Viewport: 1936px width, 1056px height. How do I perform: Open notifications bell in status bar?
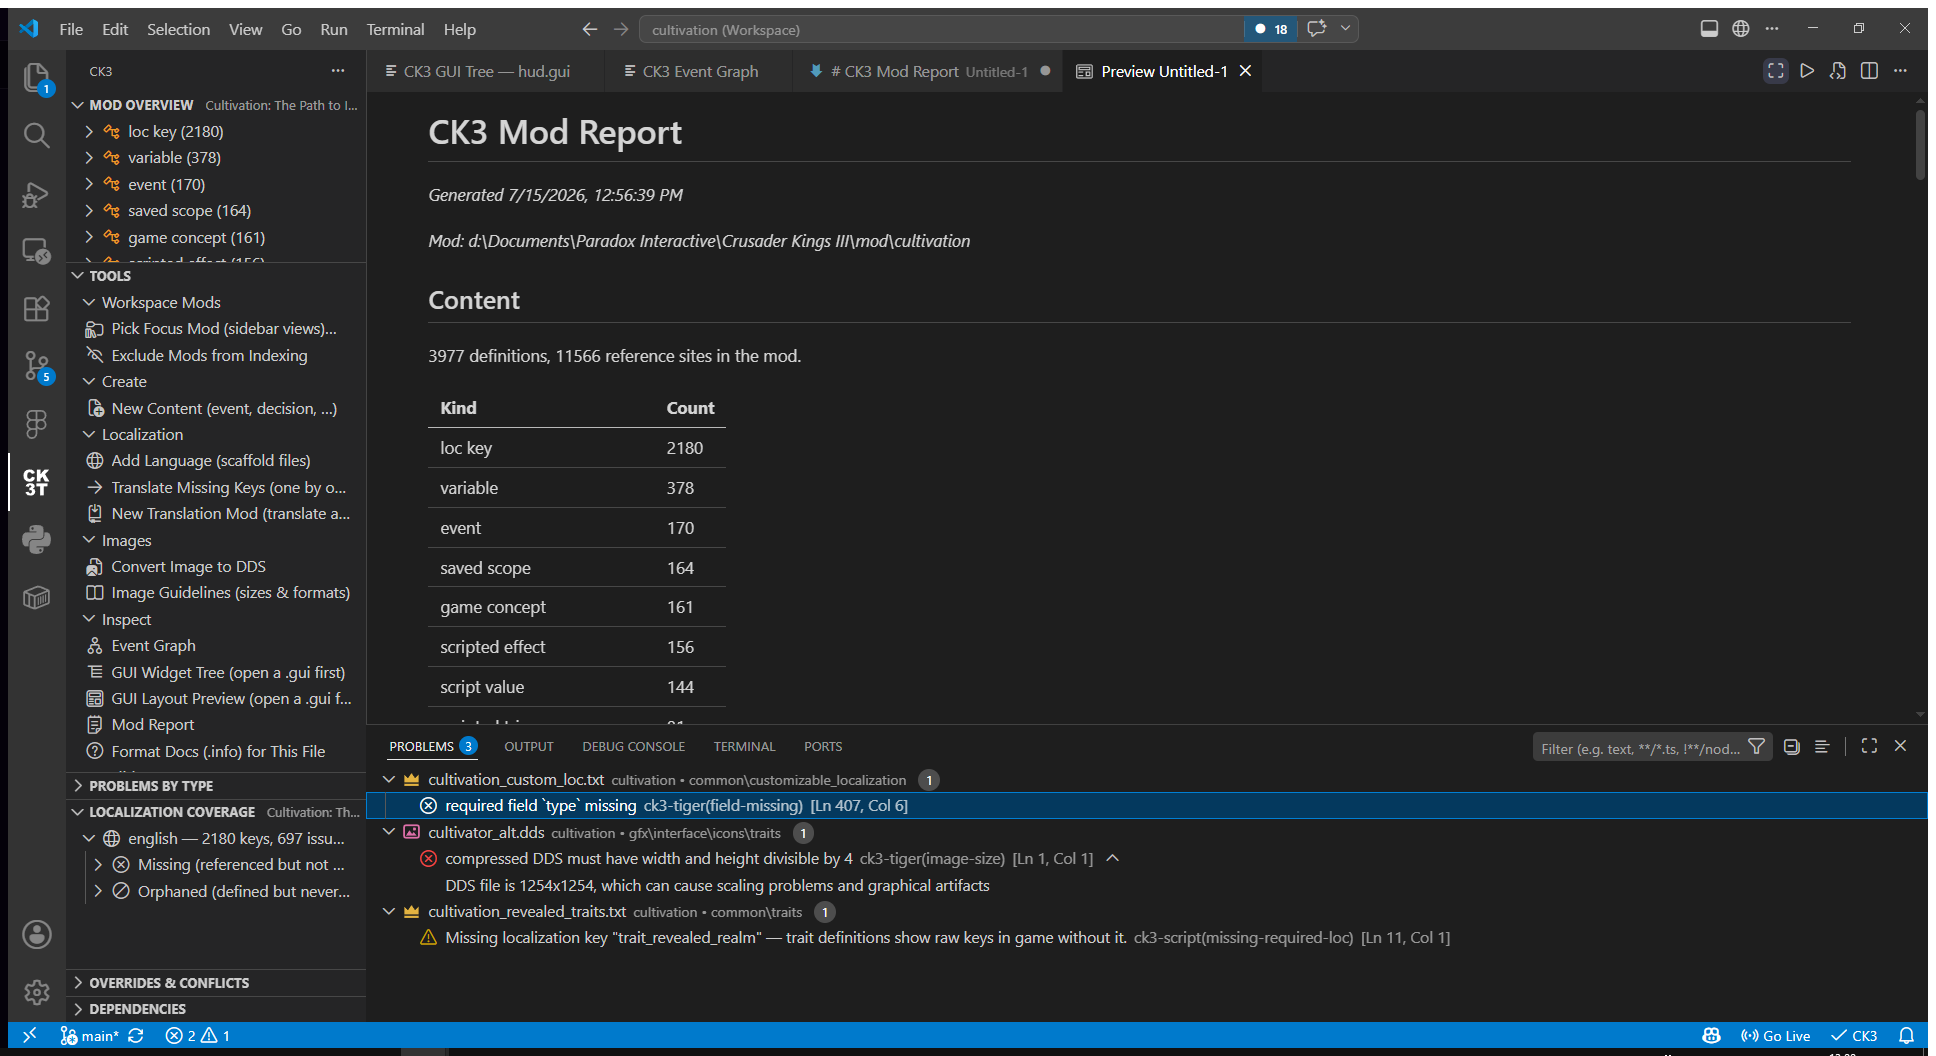[x=1906, y=1036]
